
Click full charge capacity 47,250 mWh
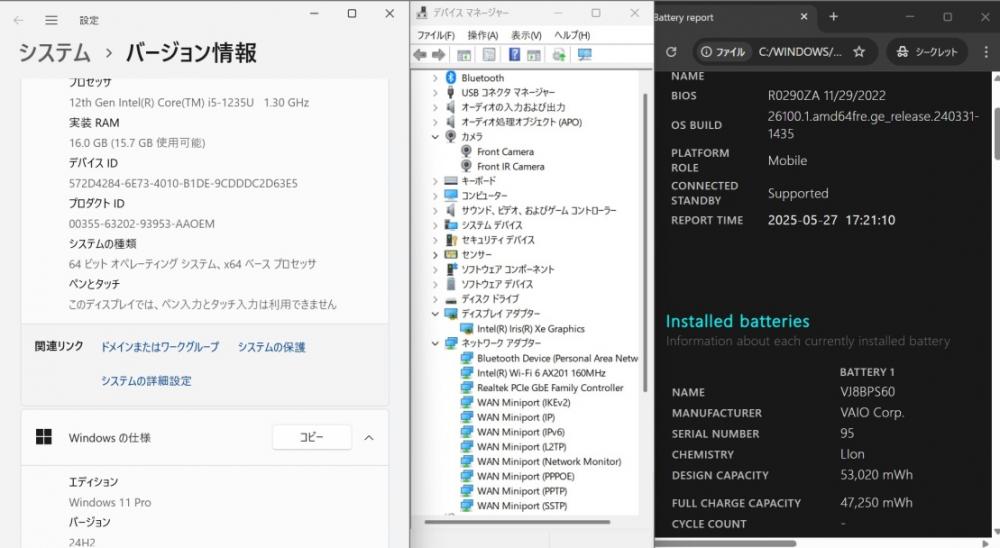(876, 502)
